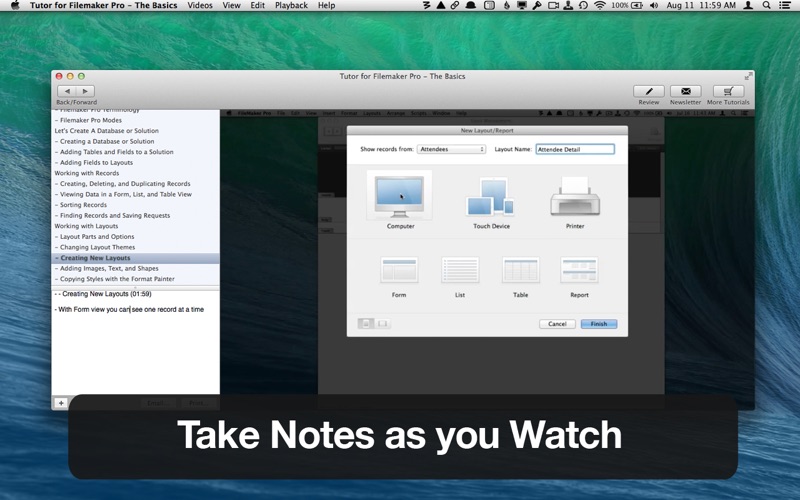Open the Apple menu
Image resolution: width=800 pixels, height=500 pixels.
pos(15,5)
